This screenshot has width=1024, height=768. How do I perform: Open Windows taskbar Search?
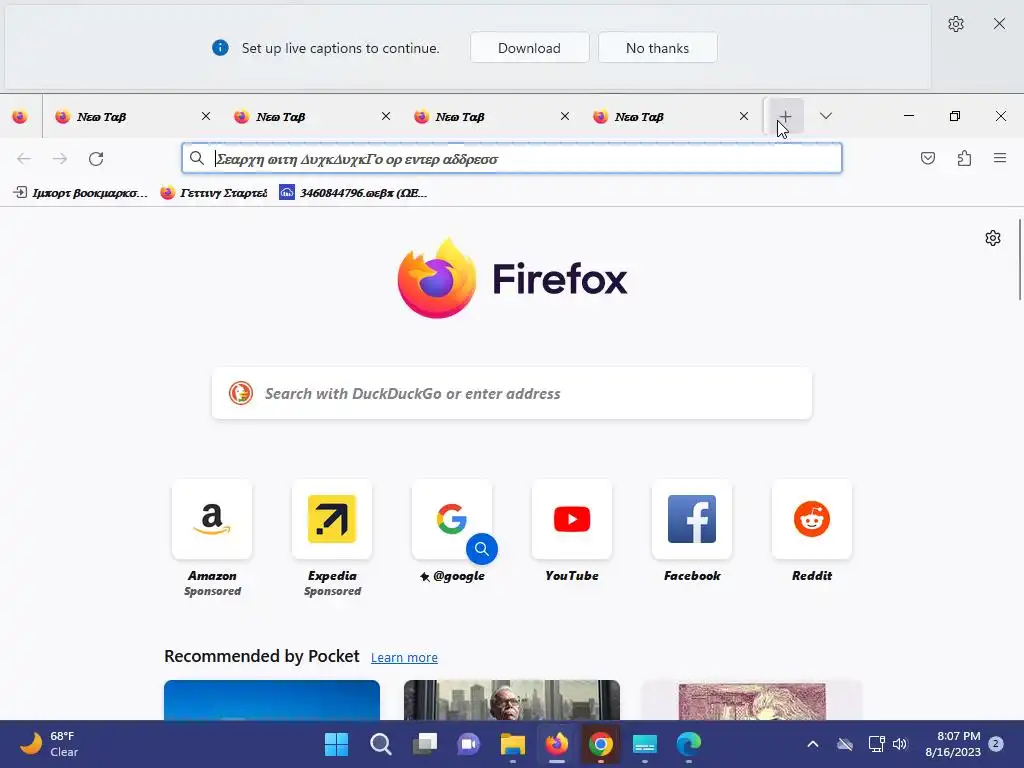pyautogui.click(x=381, y=744)
